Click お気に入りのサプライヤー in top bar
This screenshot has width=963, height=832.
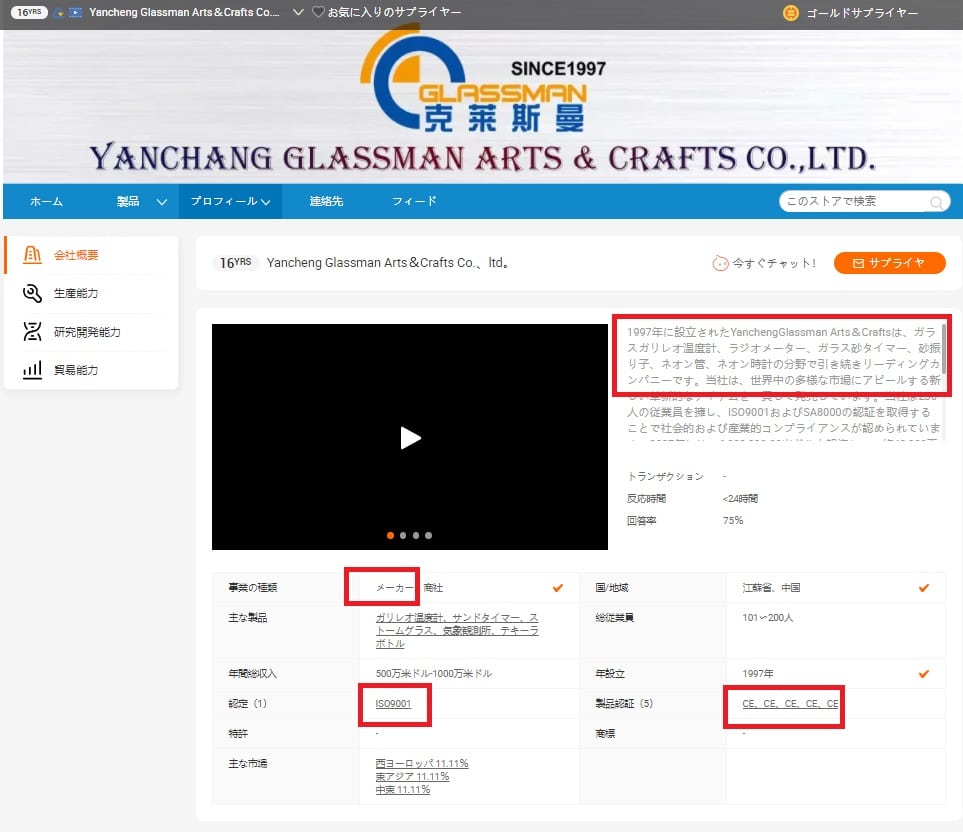(x=394, y=12)
